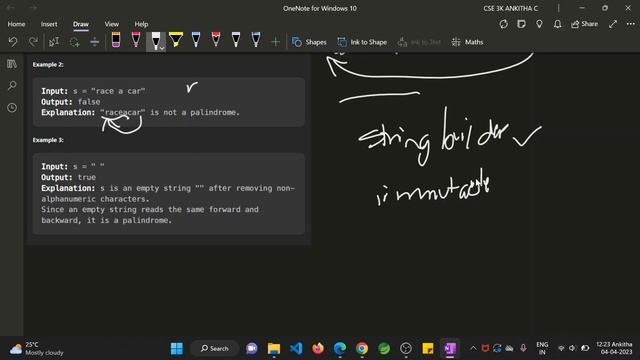Open clock and date flyout

click(614, 348)
